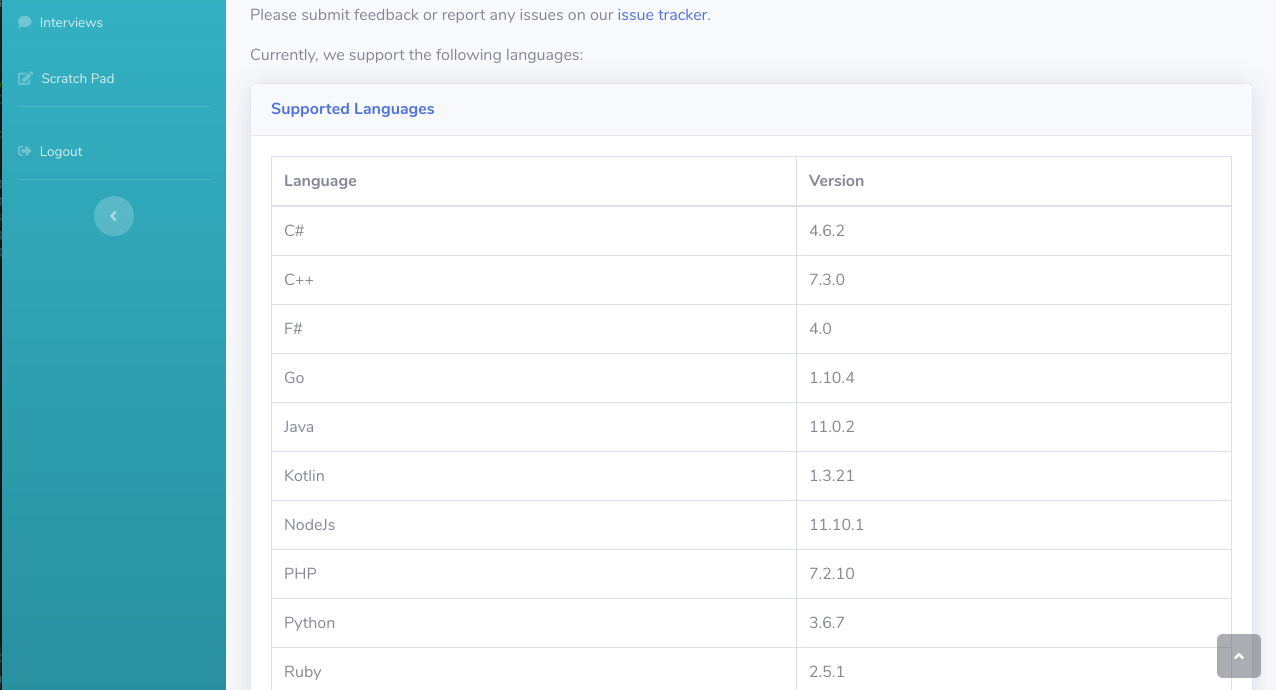This screenshot has width=1276, height=690.
Task: Open the Interviews menu item
Action: click(x=114, y=22)
